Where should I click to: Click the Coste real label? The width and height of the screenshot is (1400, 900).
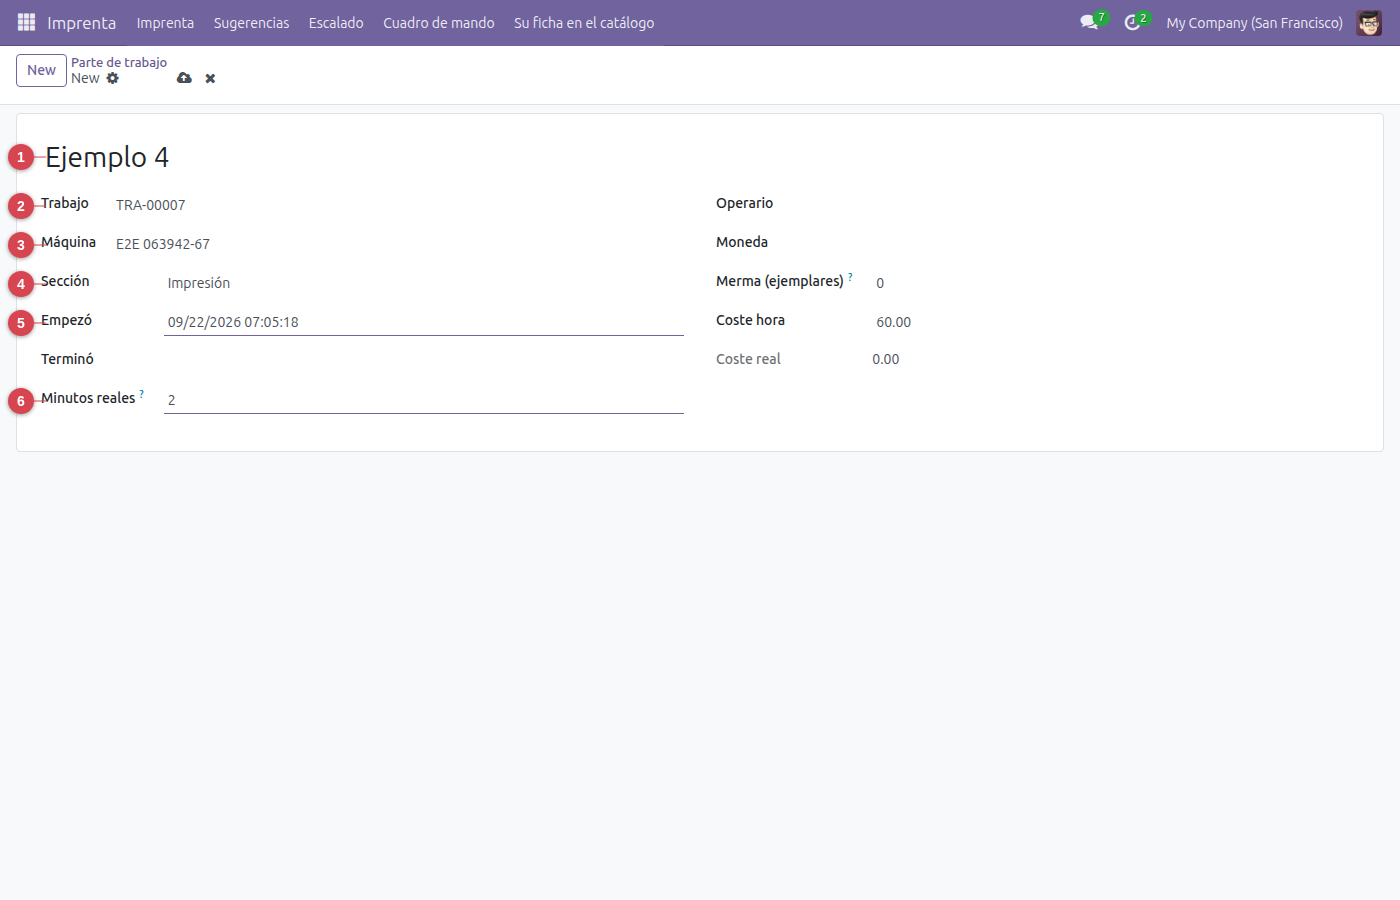click(x=748, y=359)
